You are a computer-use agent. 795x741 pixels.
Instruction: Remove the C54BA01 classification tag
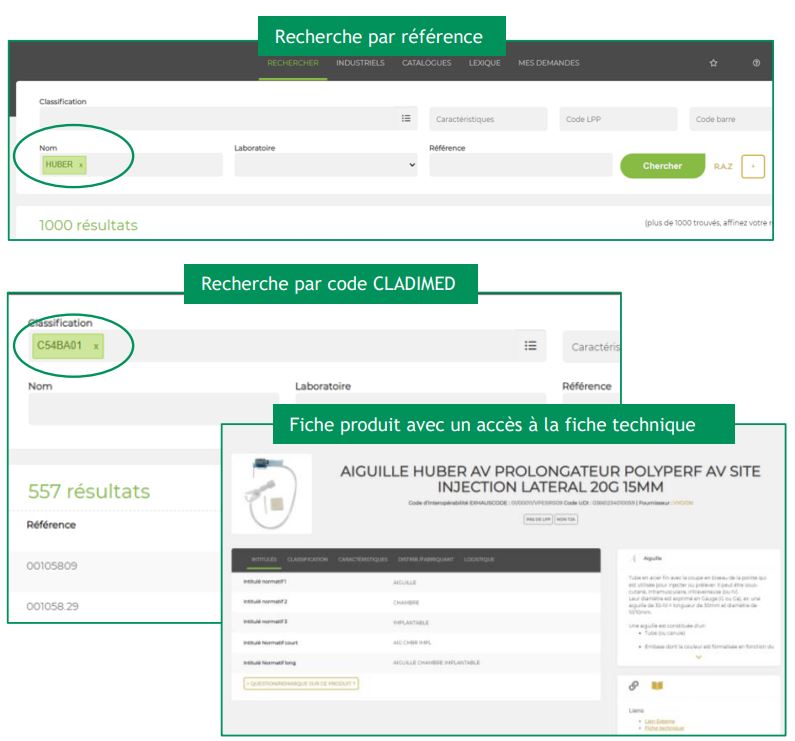(x=96, y=346)
